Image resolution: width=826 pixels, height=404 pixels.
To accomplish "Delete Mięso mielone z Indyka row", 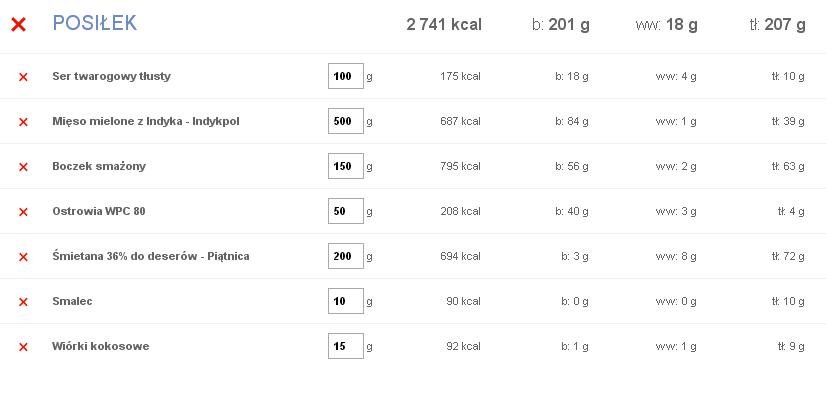I will pyautogui.click(x=23, y=122).
